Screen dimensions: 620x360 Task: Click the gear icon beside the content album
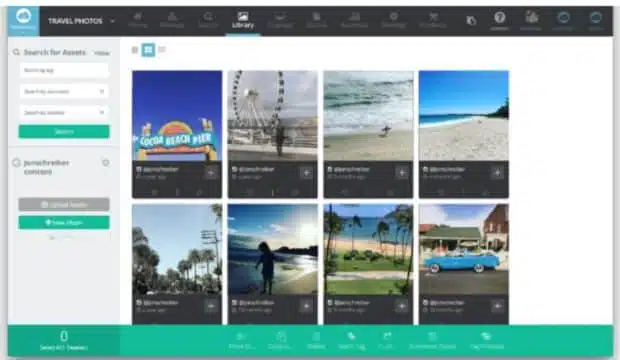(106, 163)
